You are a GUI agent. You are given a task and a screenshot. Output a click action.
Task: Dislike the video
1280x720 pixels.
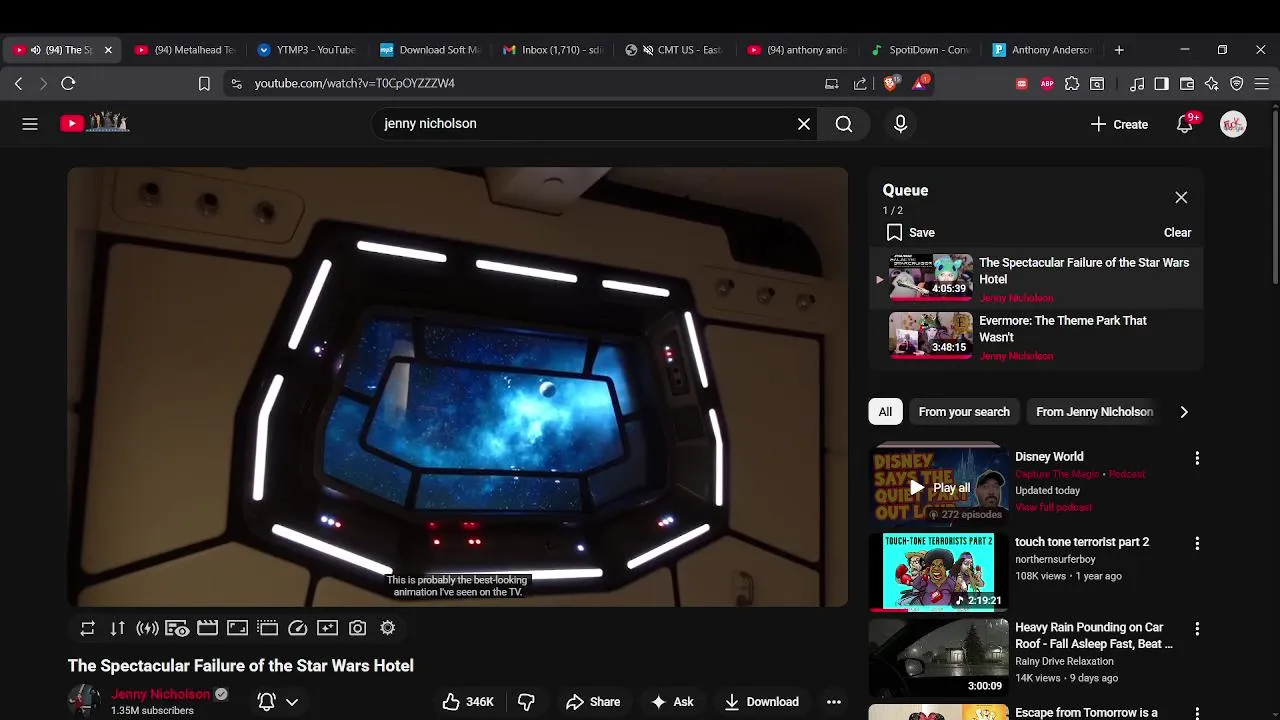(526, 702)
